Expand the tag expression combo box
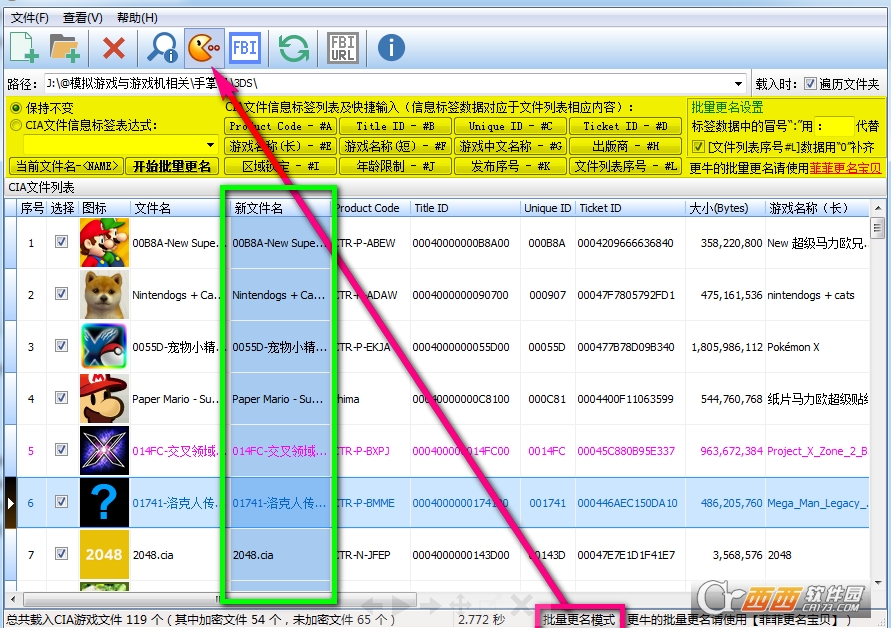Viewport: 891px width, 628px height. tap(210, 145)
